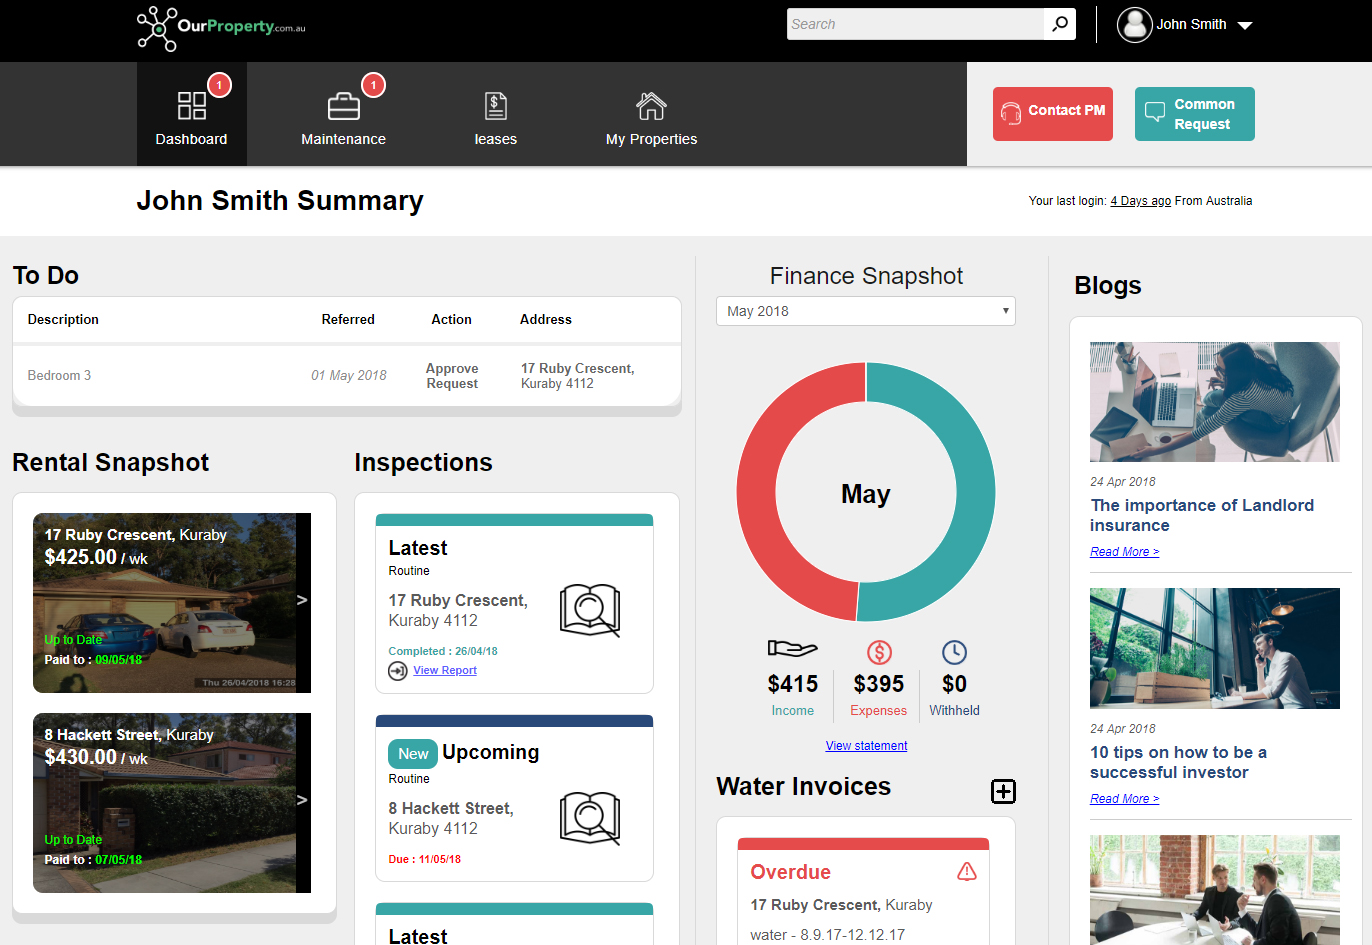Open View statement link

[x=866, y=745]
